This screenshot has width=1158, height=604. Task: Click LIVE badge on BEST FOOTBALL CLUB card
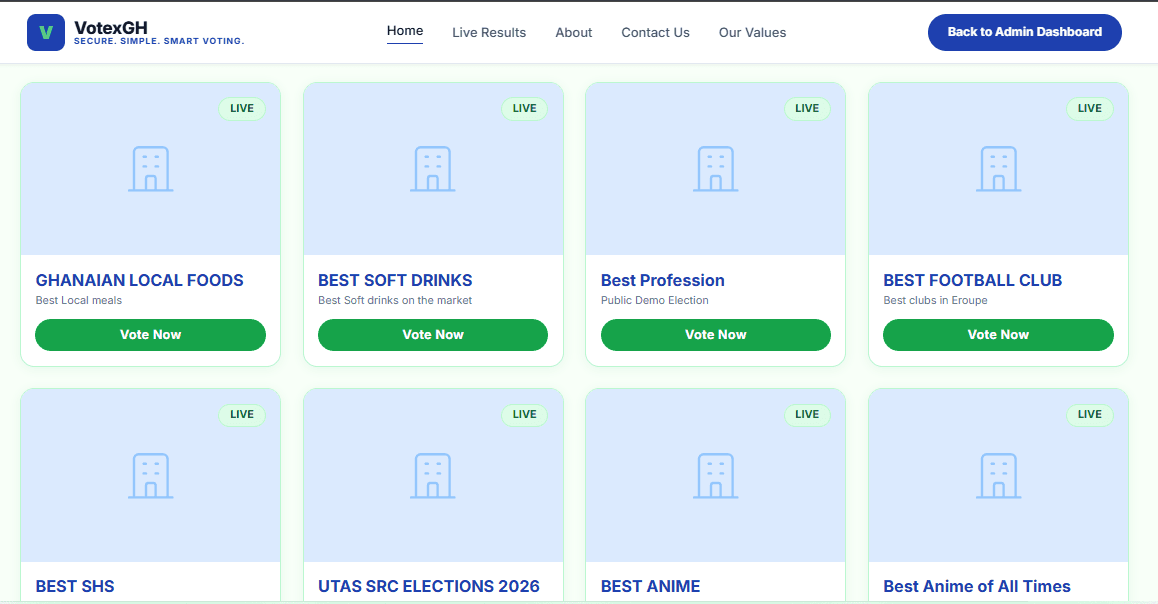pyautogui.click(x=1089, y=109)
